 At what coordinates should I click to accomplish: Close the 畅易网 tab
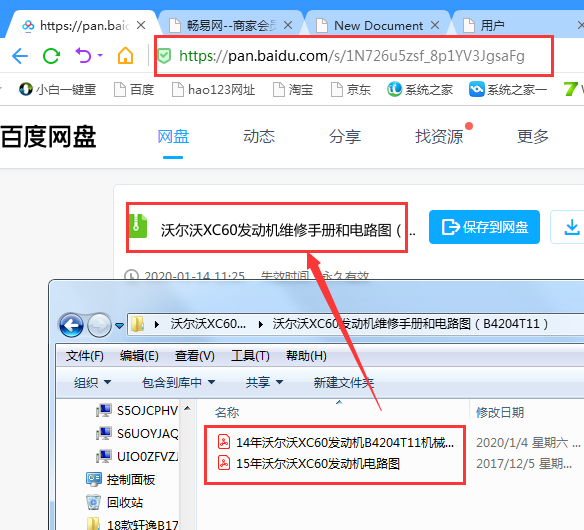pos(288,25)
